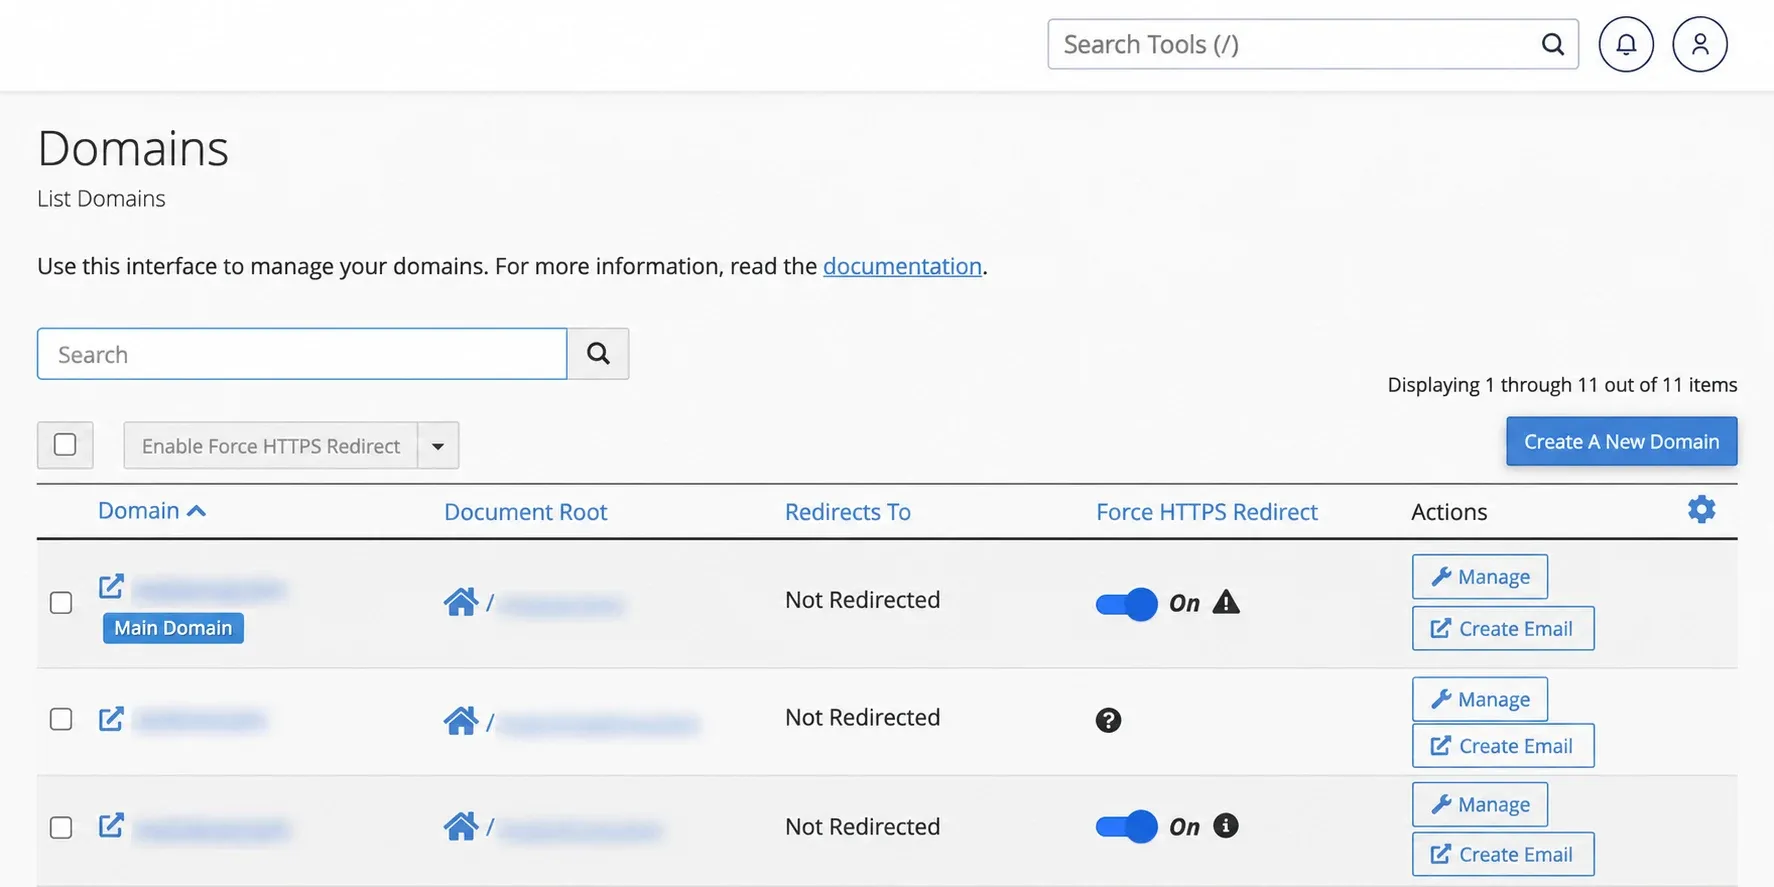Tick the Main Domain row checkbox
This screenshot has height=887, width=1774.
click(61, 603)
